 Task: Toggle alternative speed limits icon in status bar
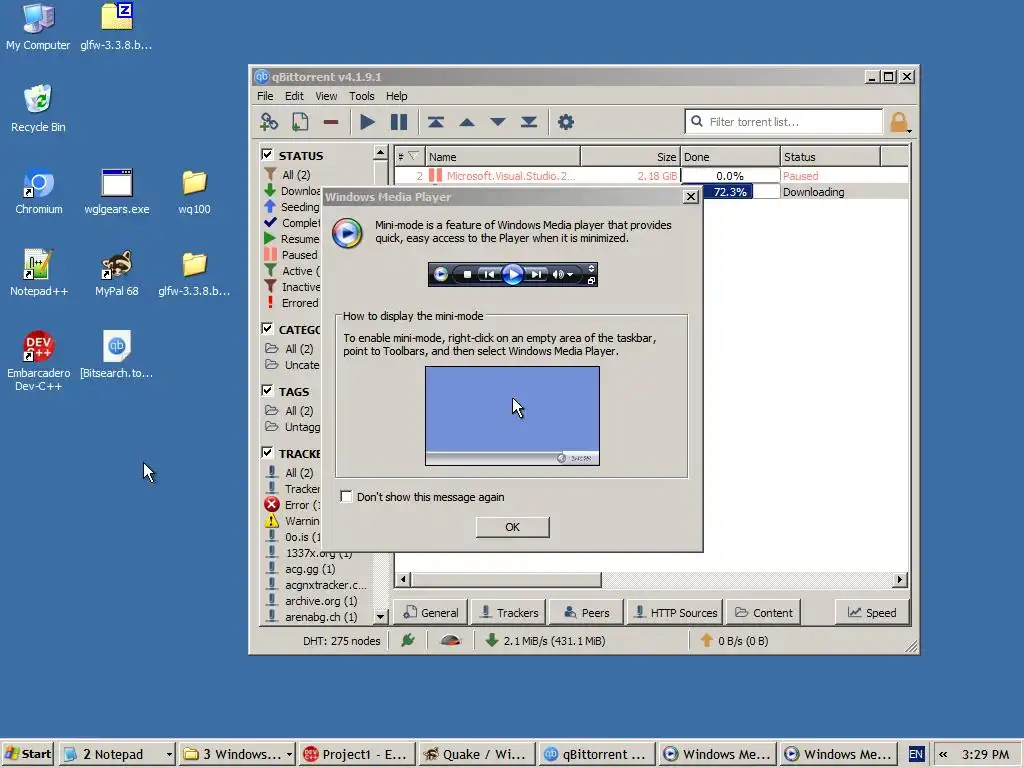(451, 641)
